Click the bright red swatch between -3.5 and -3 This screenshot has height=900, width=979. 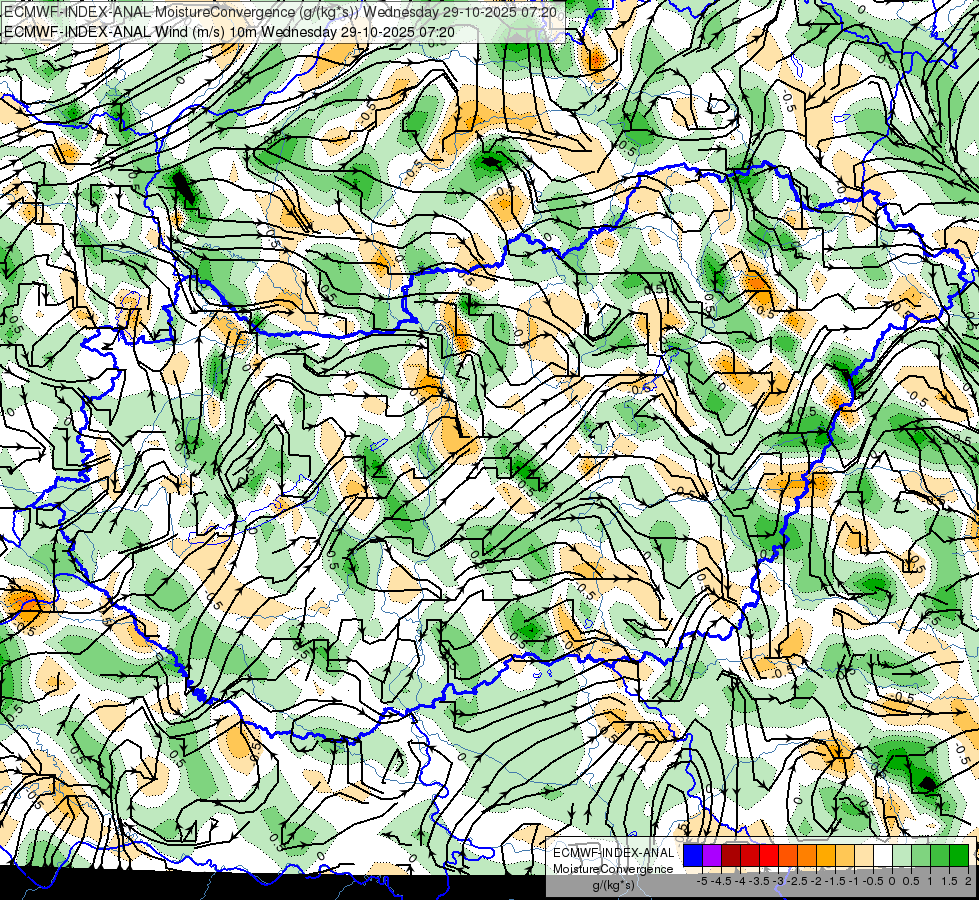[769, 856]
